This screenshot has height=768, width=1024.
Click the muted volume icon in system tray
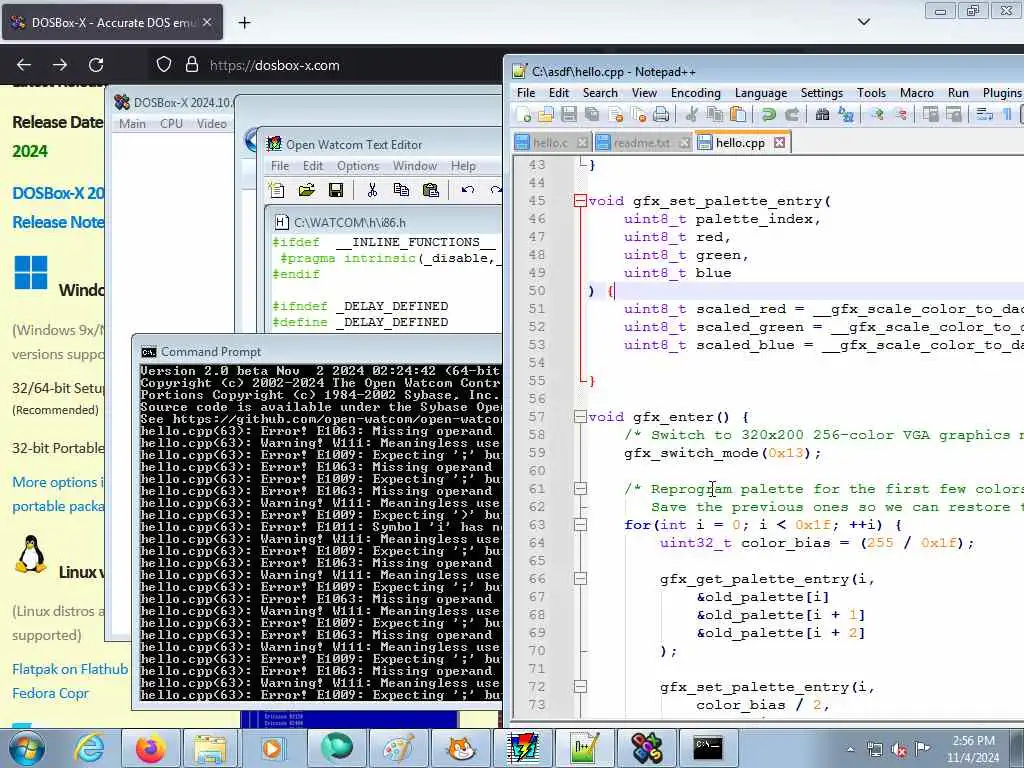(899, 750)
